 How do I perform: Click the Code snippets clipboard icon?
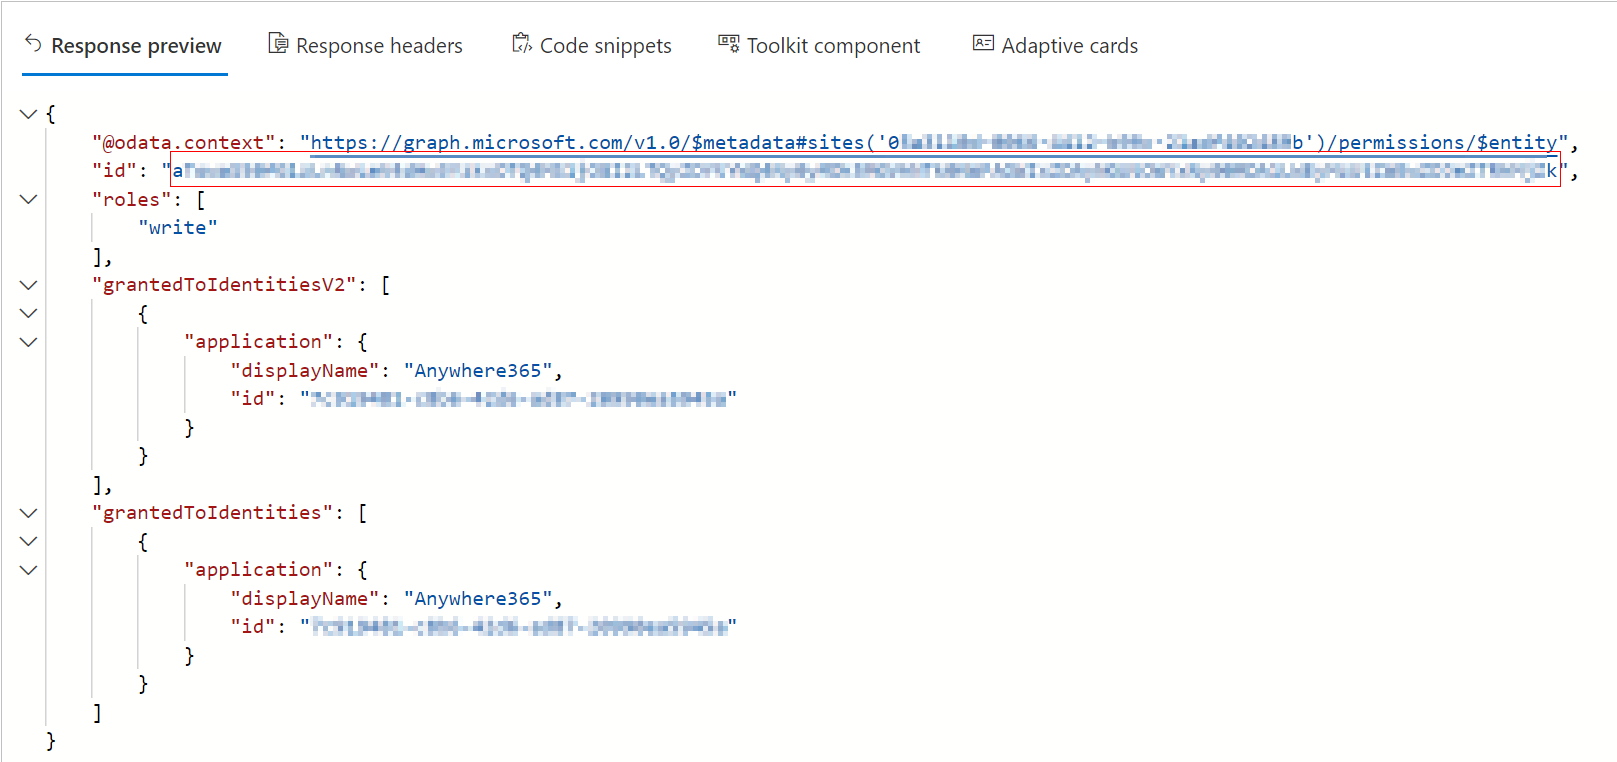coord(521,44)
